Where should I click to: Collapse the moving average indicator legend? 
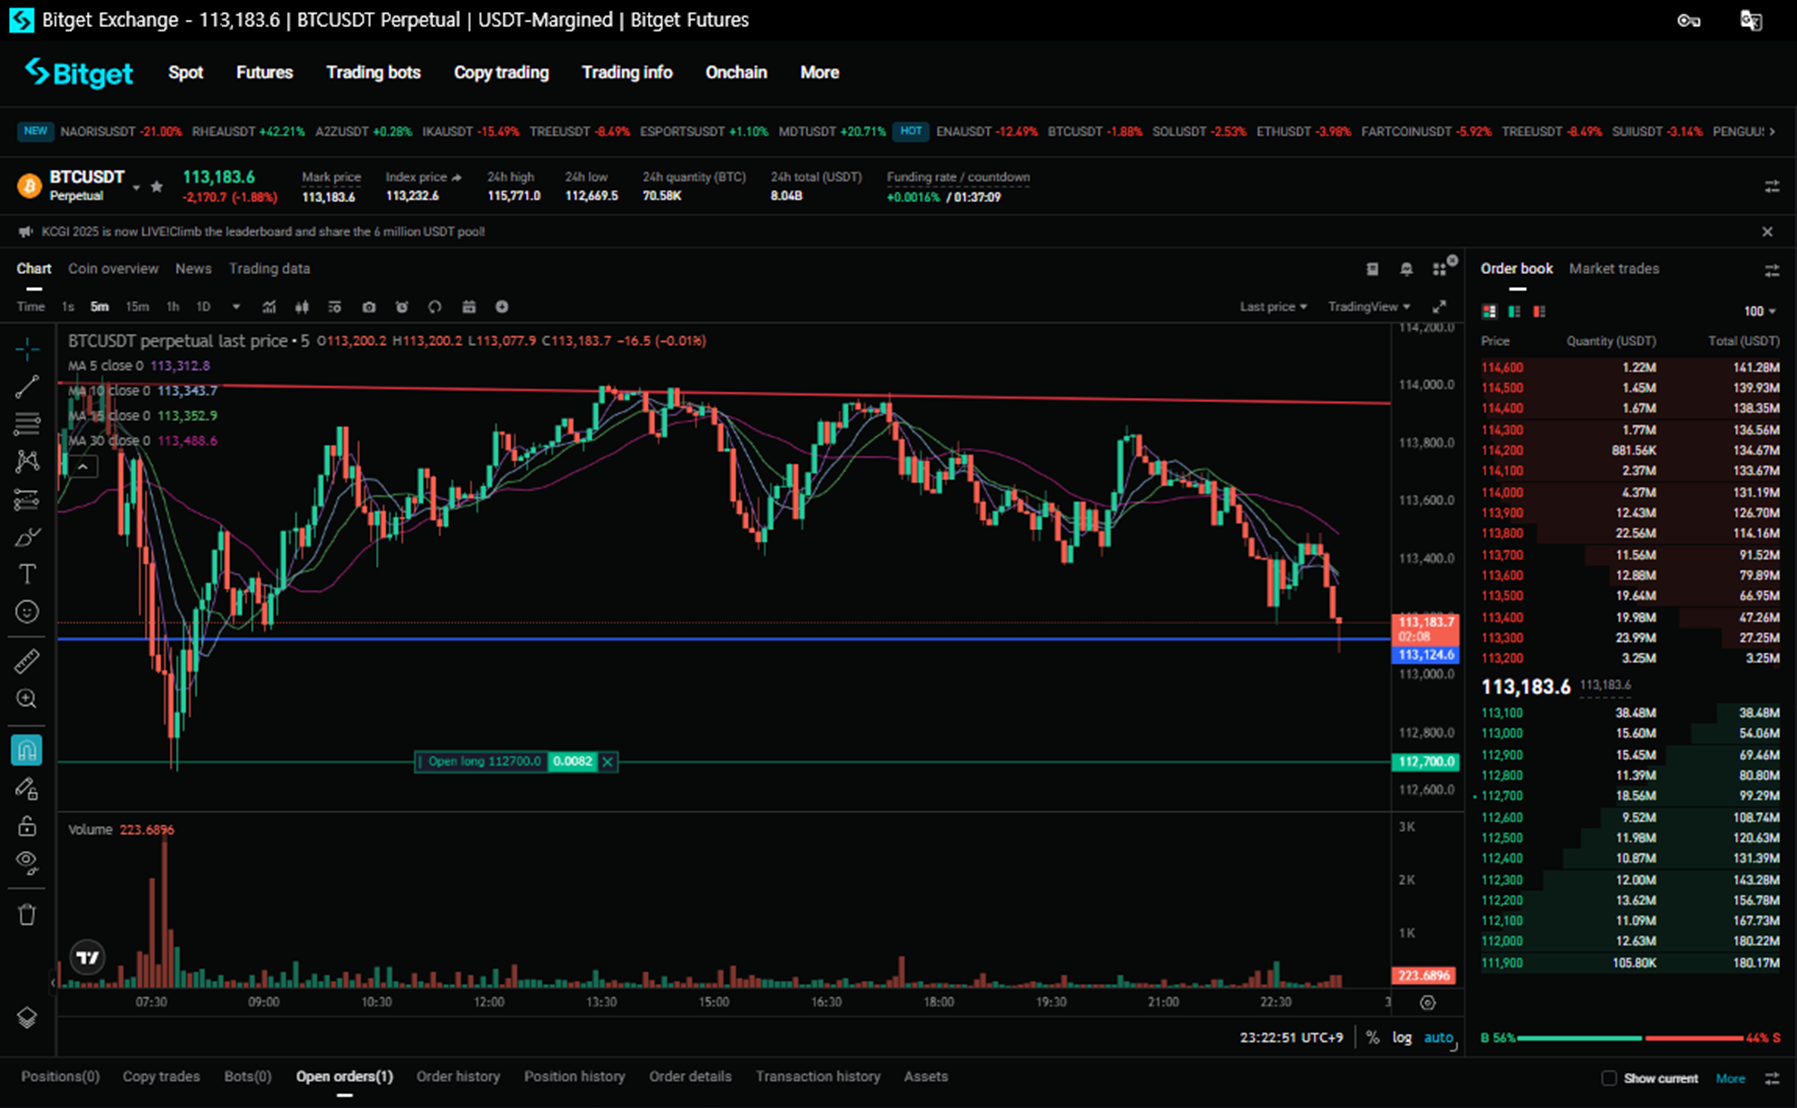[83, 466]
